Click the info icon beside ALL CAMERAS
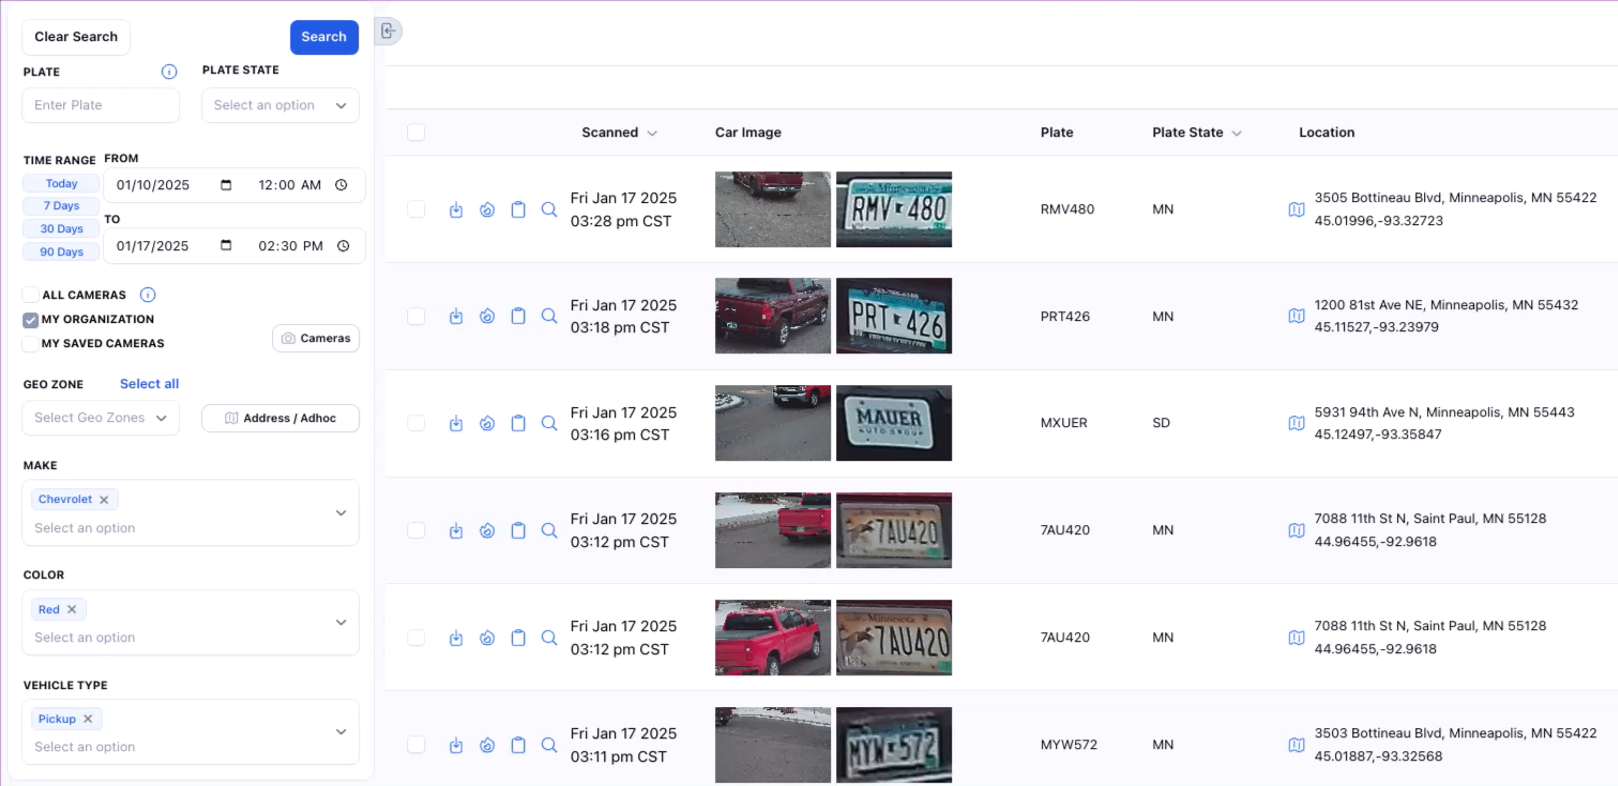Screen dimensions: 1618x786 (x=148, y=295)
